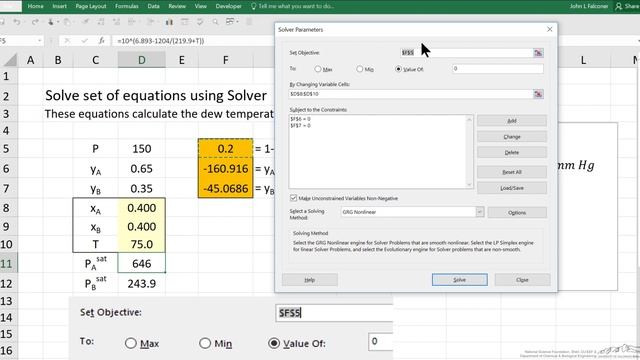Click the Share person icon
The height and width of the screenshot is (360, 640).
pos(619,6)
